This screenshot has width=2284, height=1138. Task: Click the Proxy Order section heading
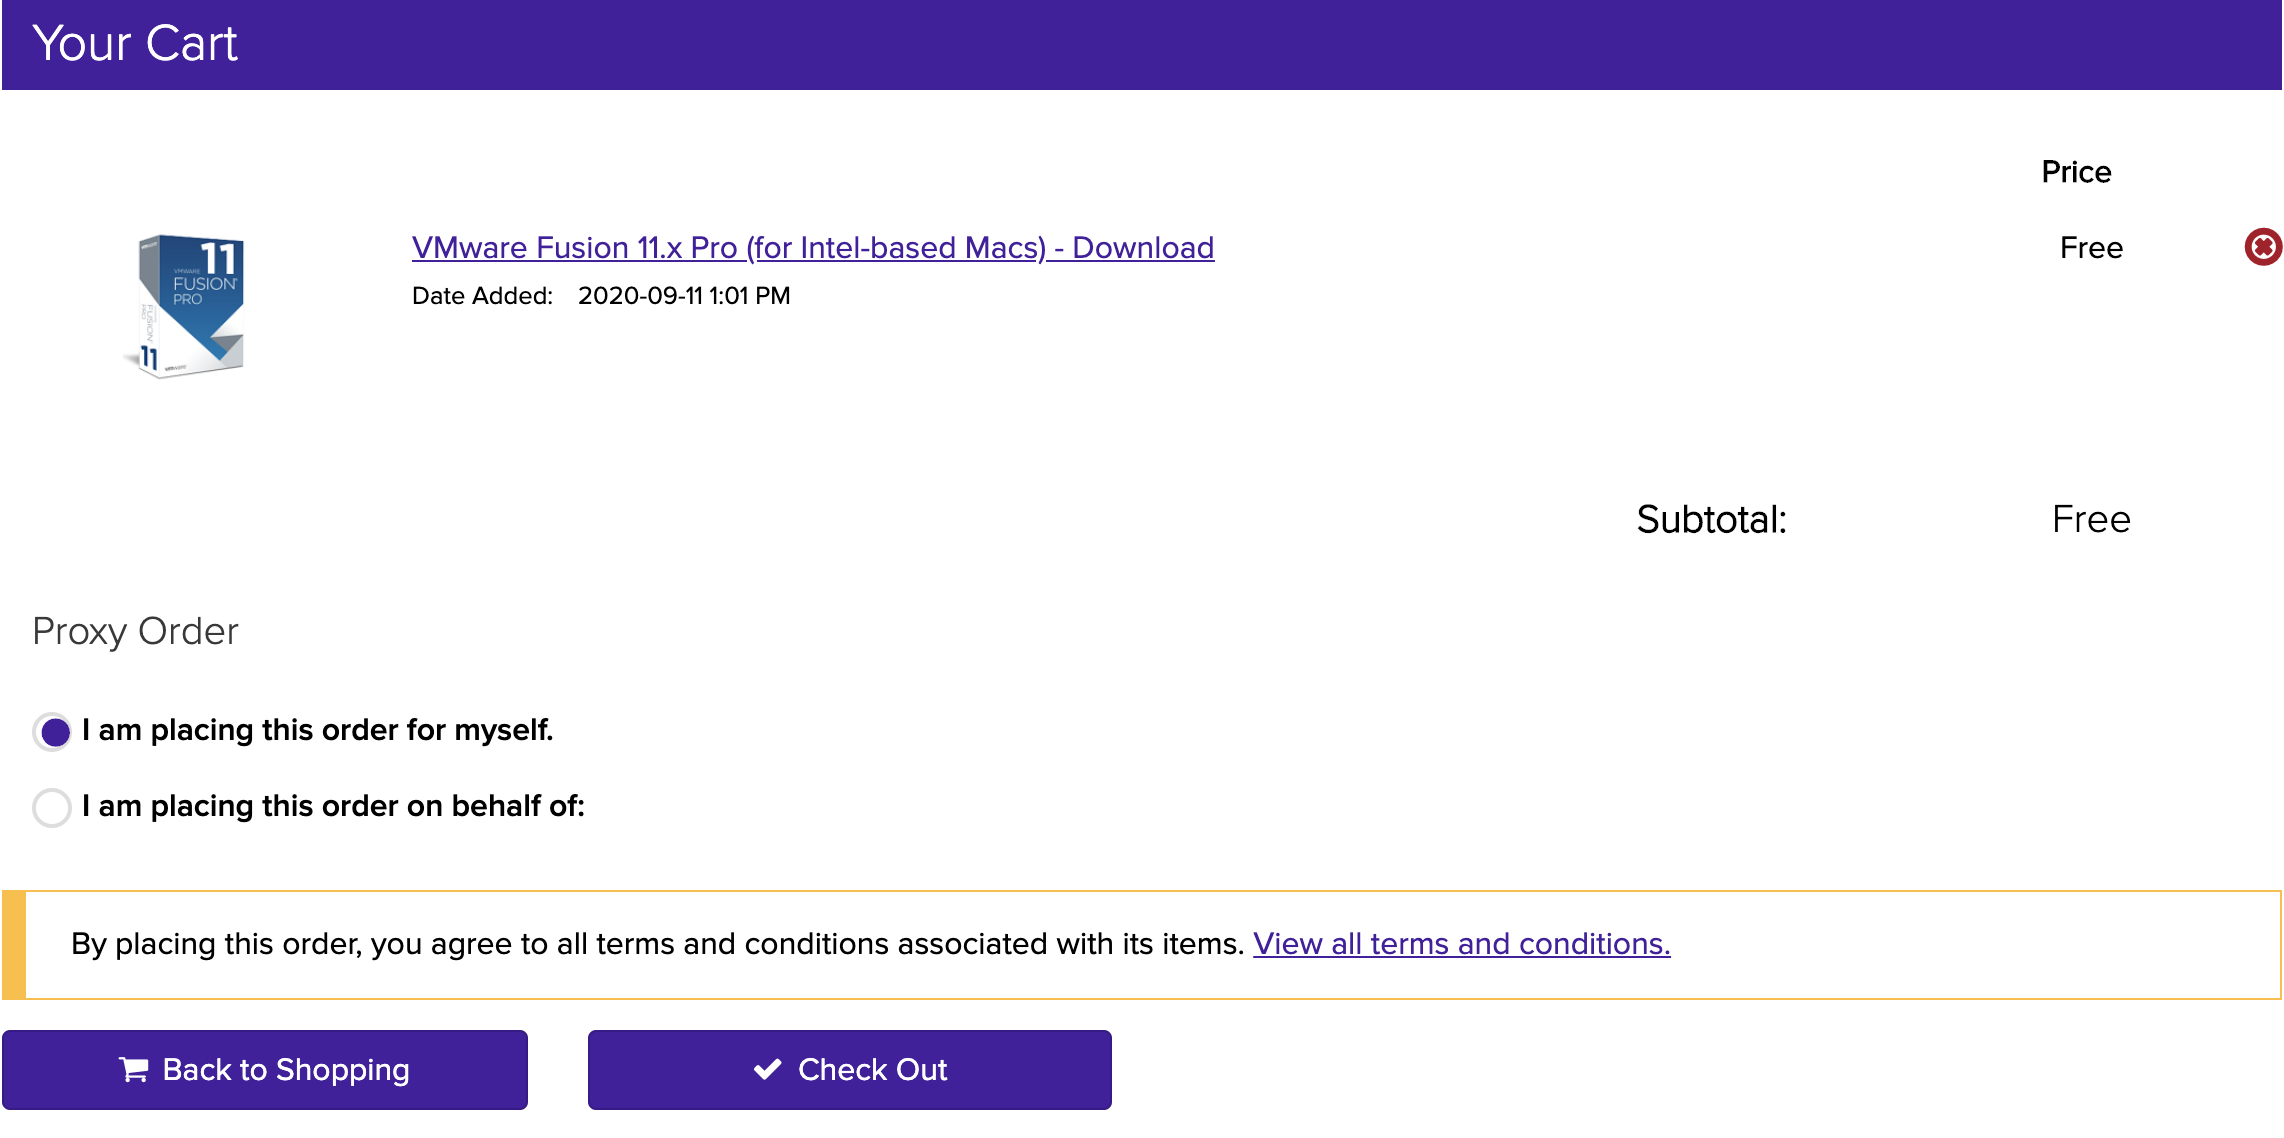pos(135,632)
